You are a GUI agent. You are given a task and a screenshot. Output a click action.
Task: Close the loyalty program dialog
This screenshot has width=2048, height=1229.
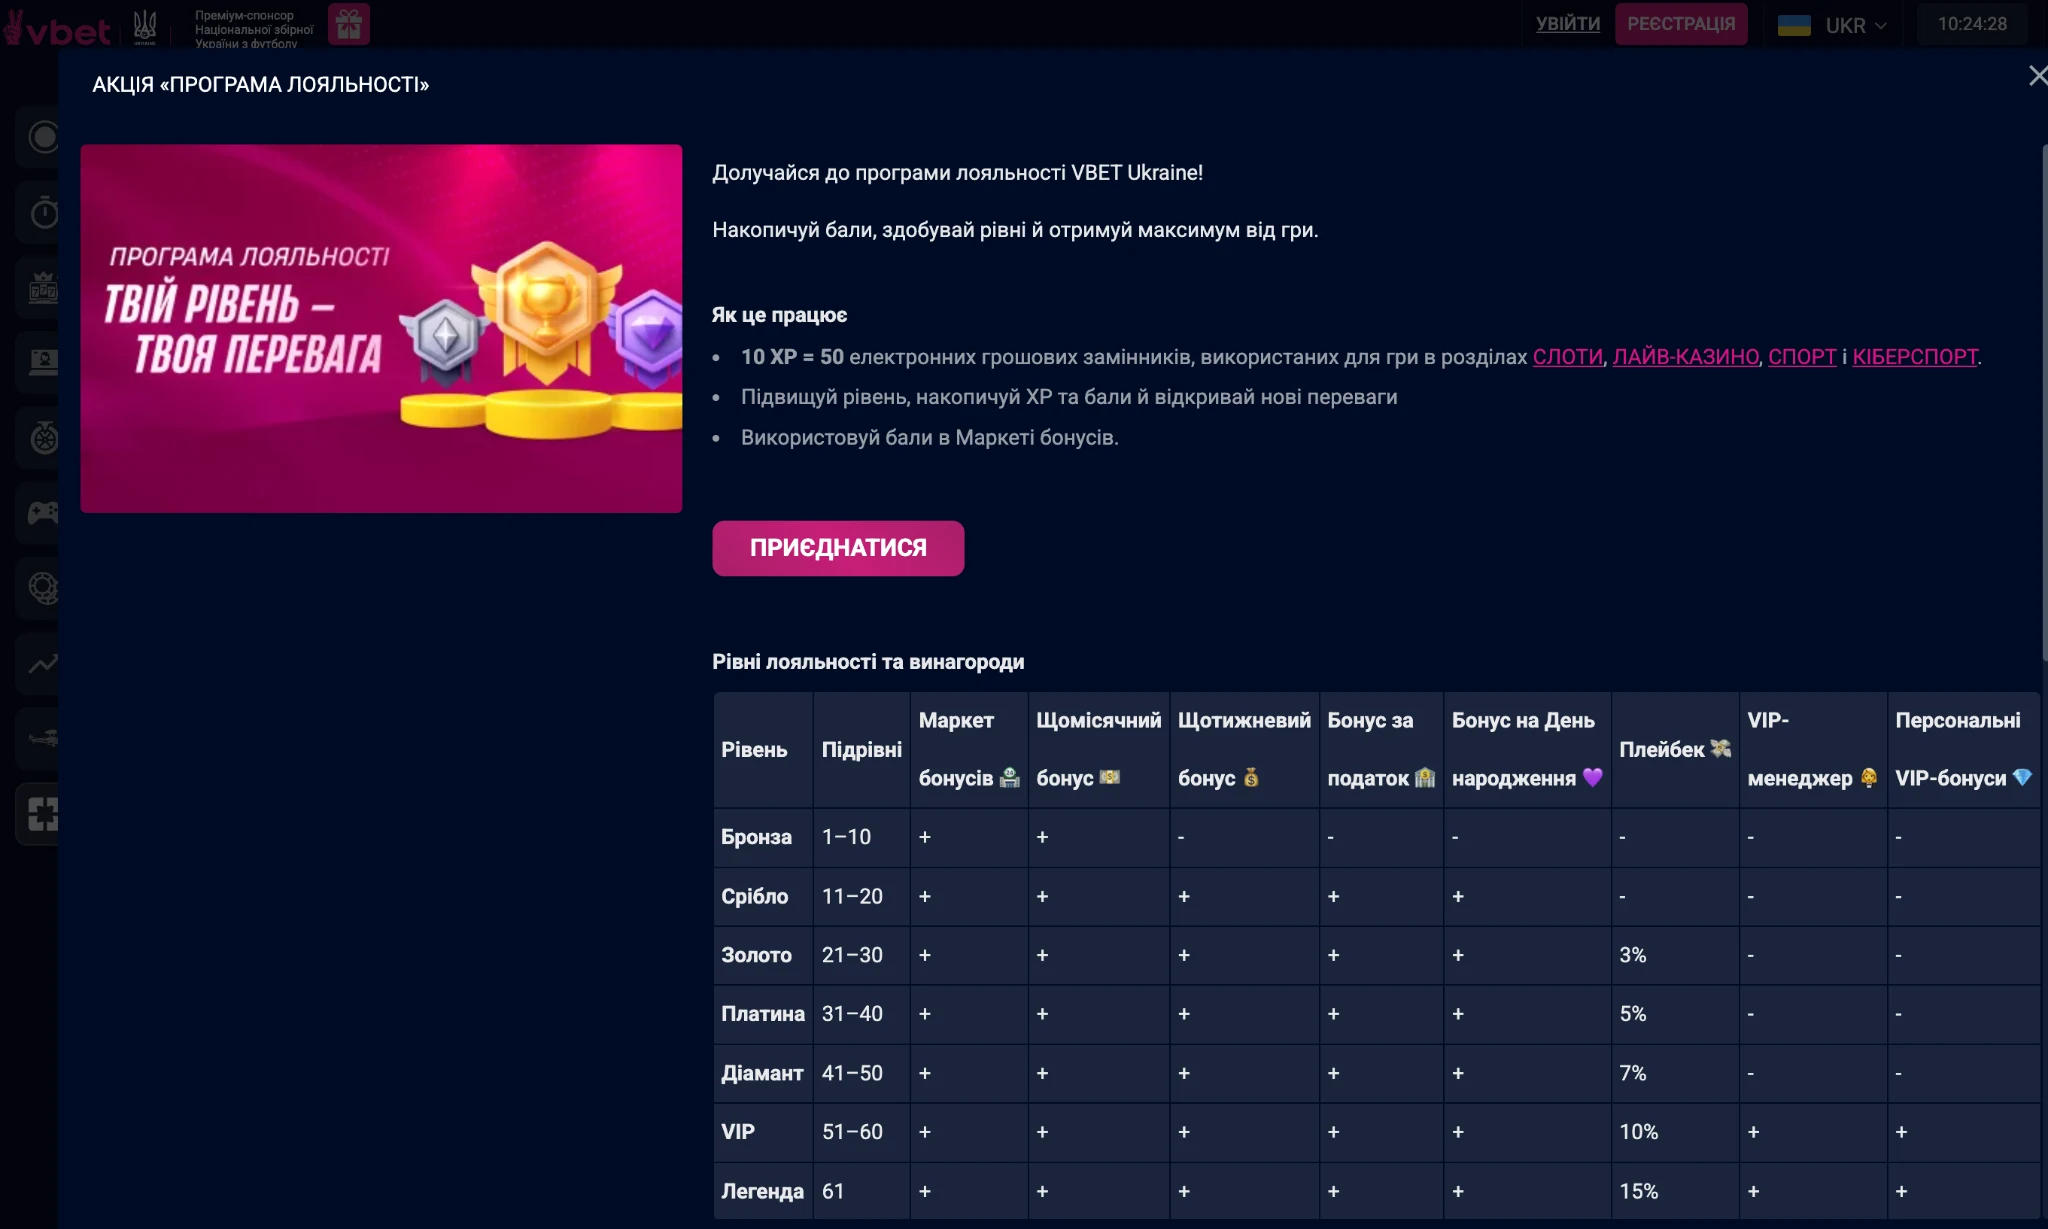click(2037, 76)
